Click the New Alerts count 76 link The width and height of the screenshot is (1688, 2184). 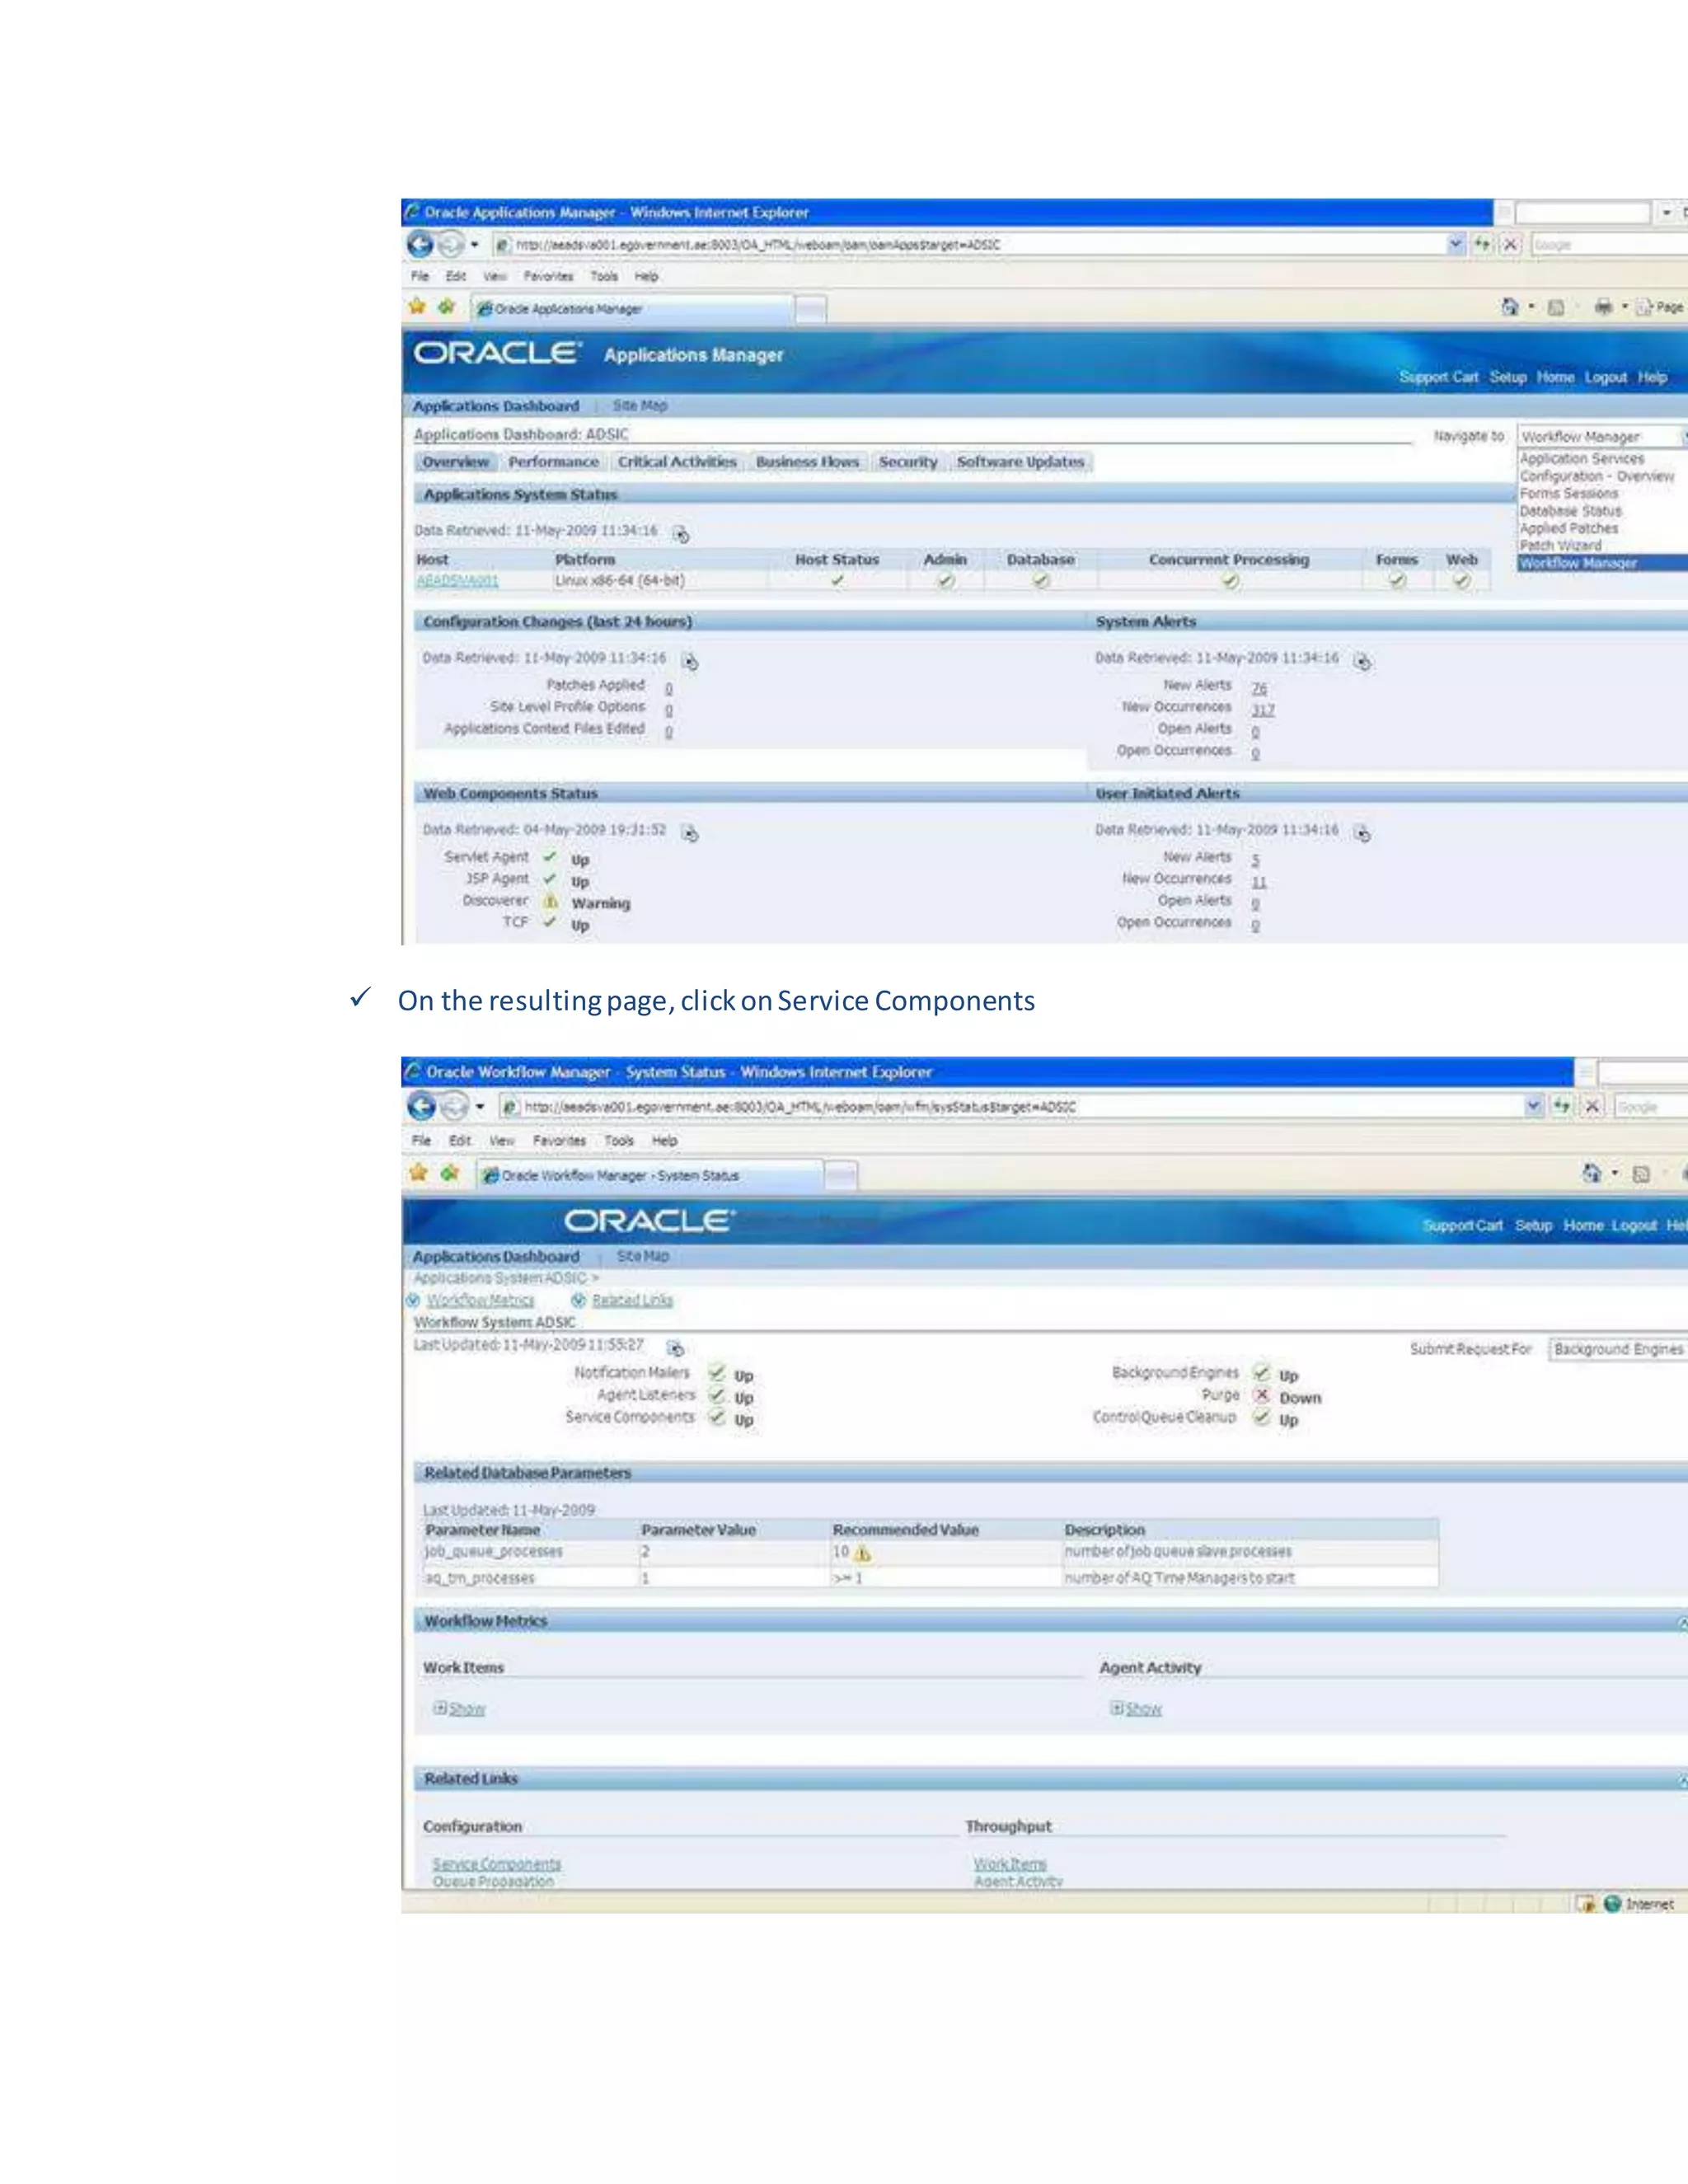[1259, 688]
